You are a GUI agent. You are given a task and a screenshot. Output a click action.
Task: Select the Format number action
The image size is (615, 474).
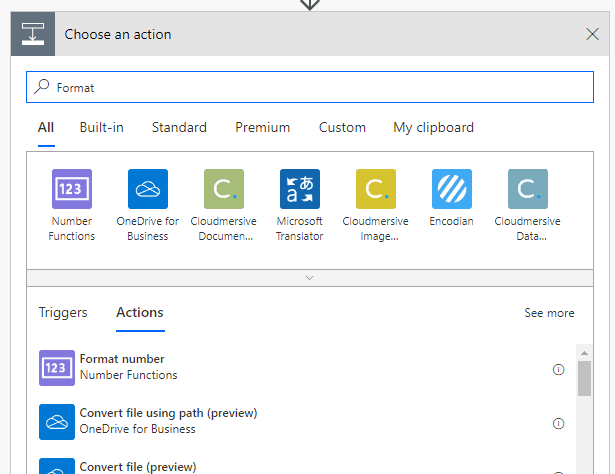pos(301,368)
